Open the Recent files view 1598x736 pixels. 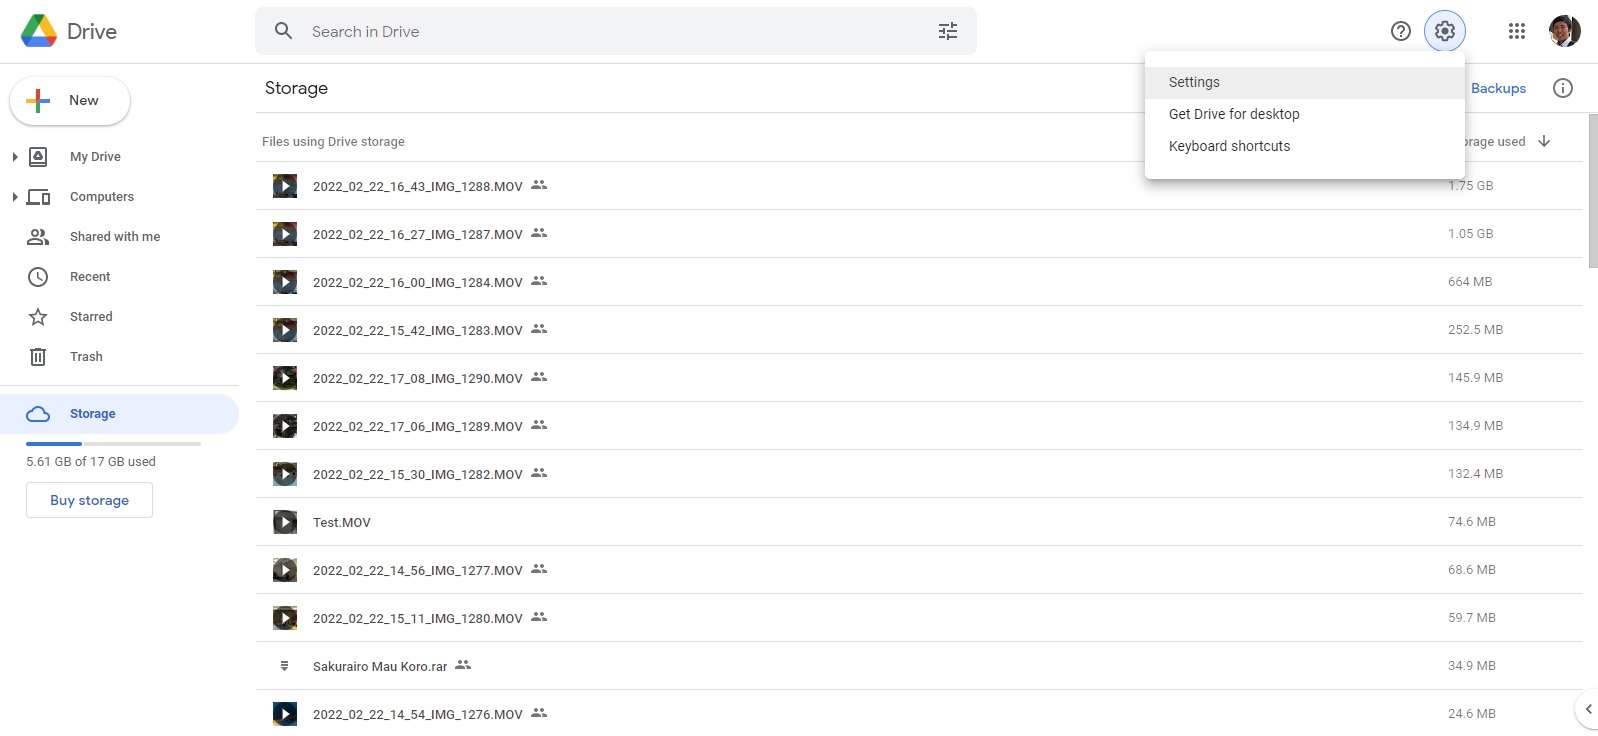[90, 277]
